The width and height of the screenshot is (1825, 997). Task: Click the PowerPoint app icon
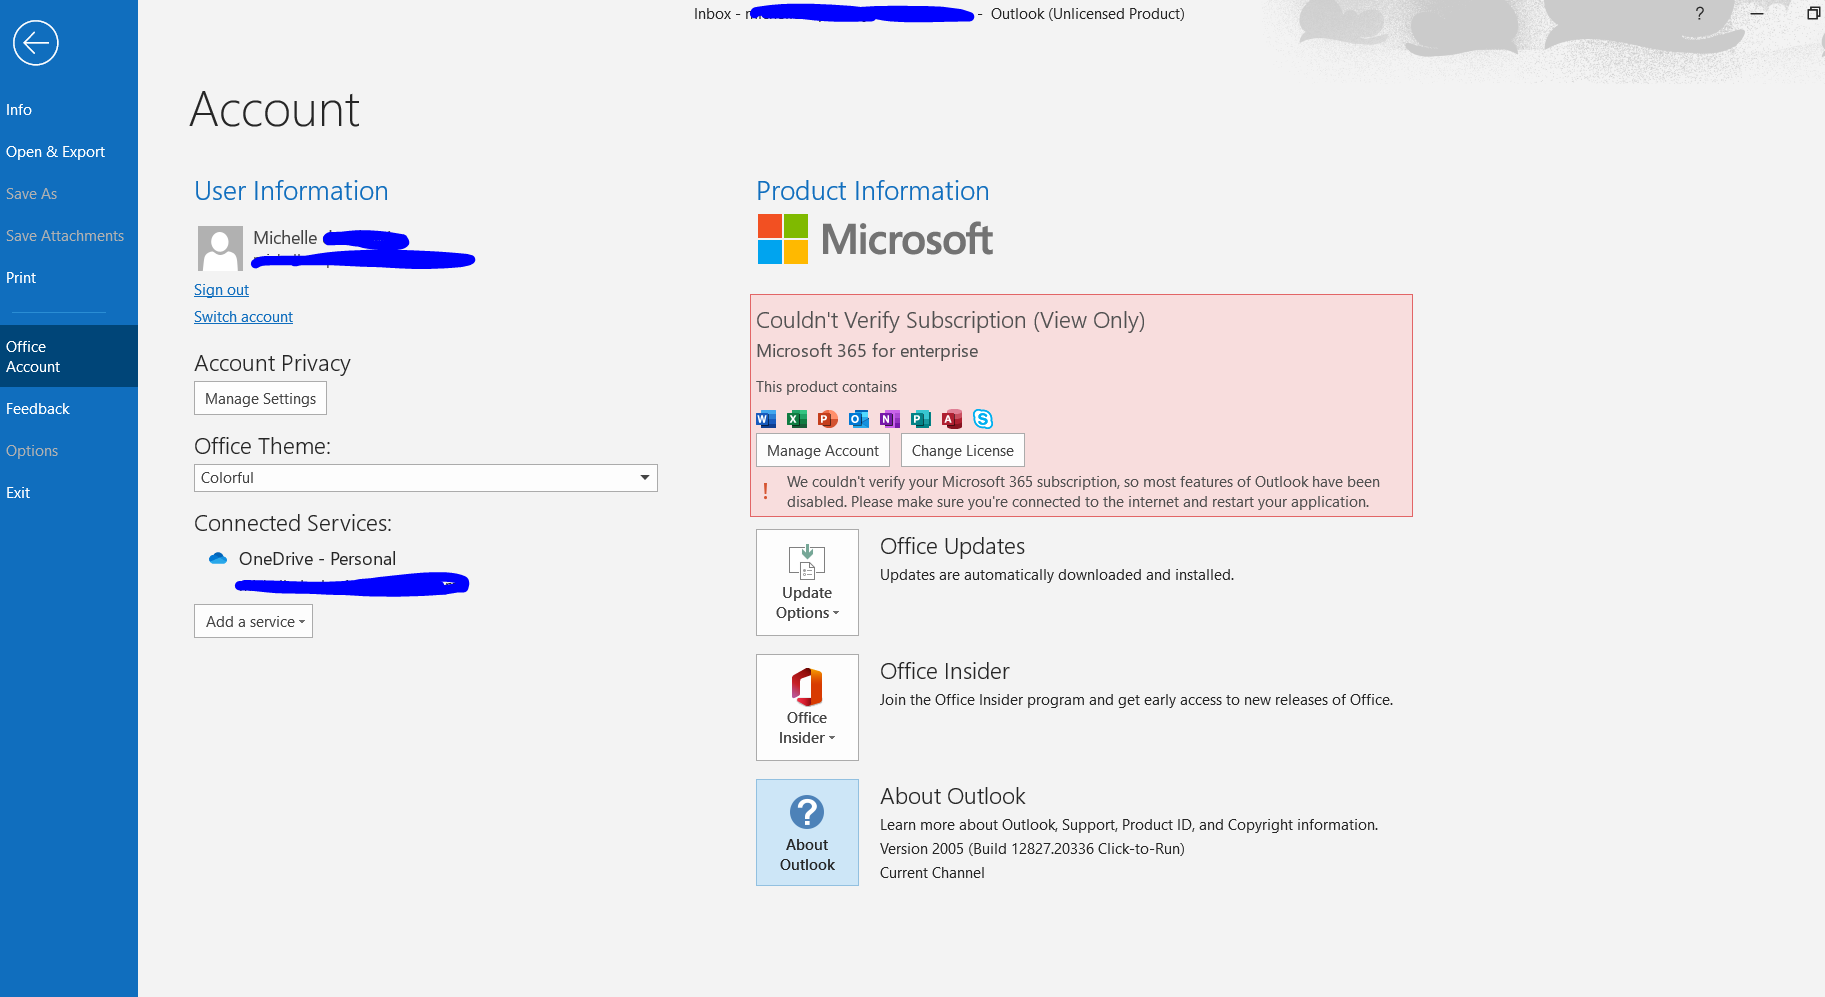828,419
